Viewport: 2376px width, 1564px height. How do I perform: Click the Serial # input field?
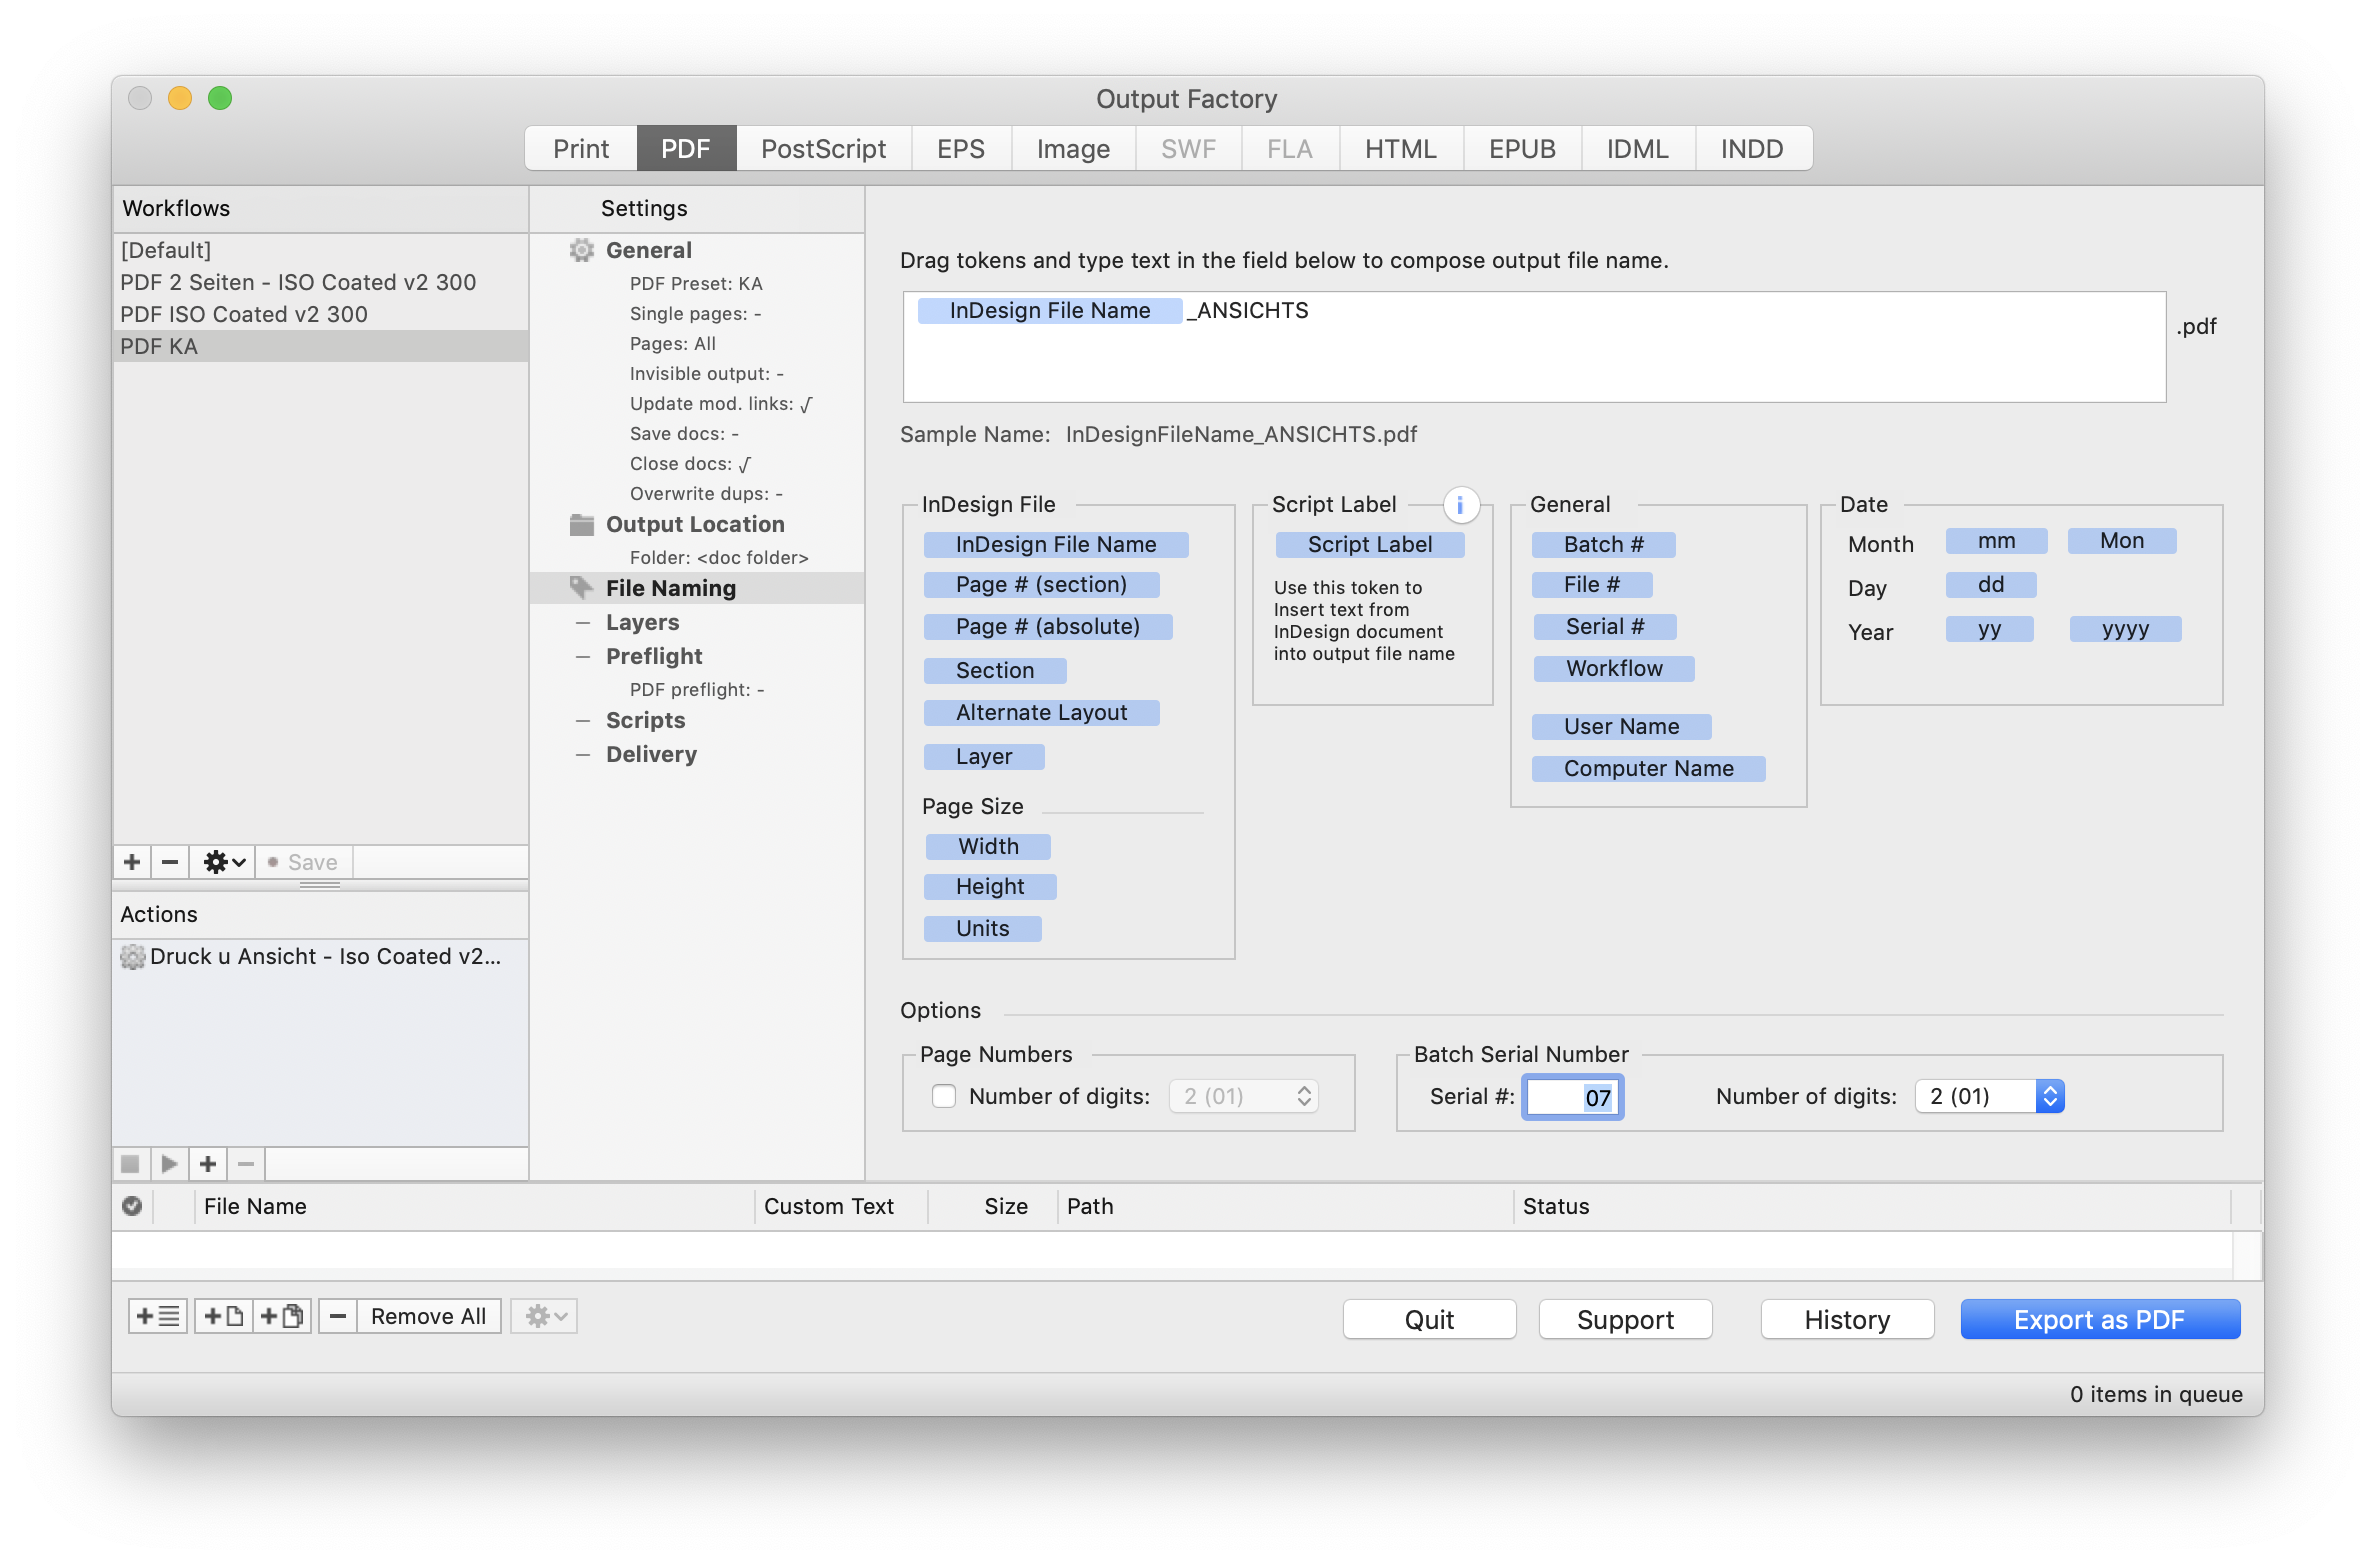pos(1572,1097)
